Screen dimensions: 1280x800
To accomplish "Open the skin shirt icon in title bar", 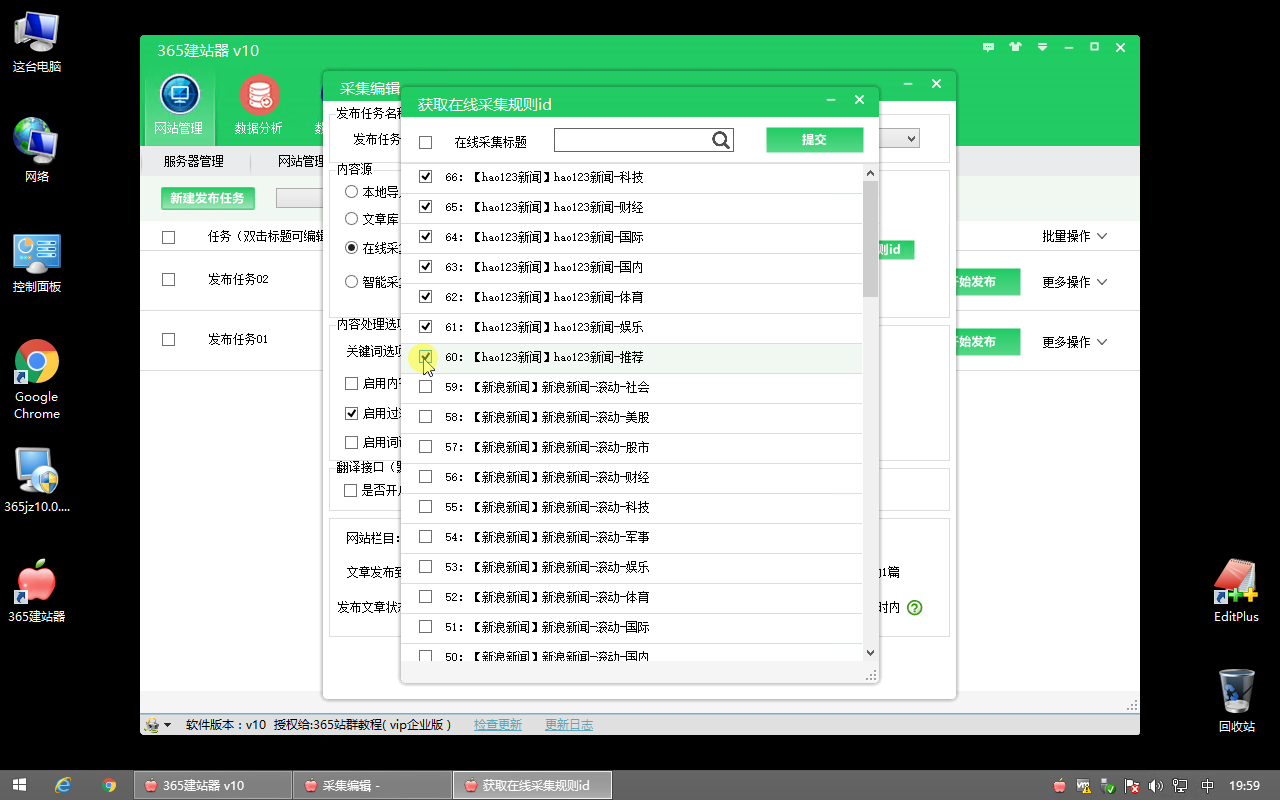I will (1016, 47).
